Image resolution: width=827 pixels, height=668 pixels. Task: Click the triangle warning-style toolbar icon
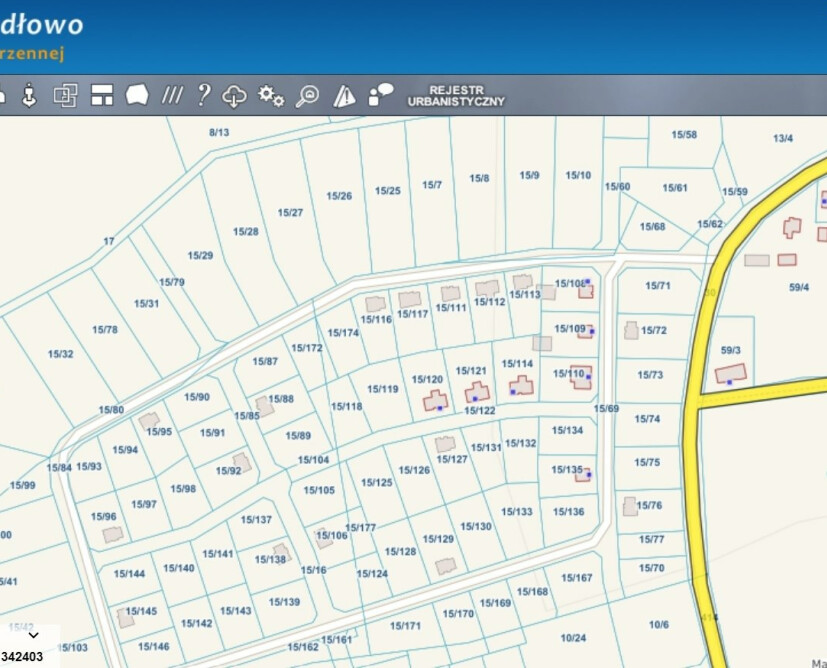tap(344, 96)
